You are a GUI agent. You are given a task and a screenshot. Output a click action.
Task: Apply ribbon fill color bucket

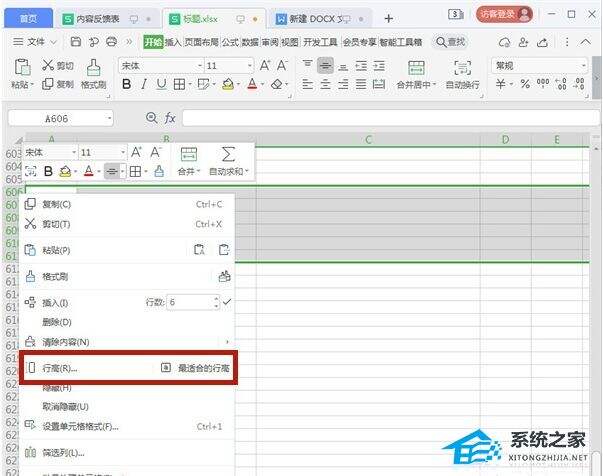228,84
